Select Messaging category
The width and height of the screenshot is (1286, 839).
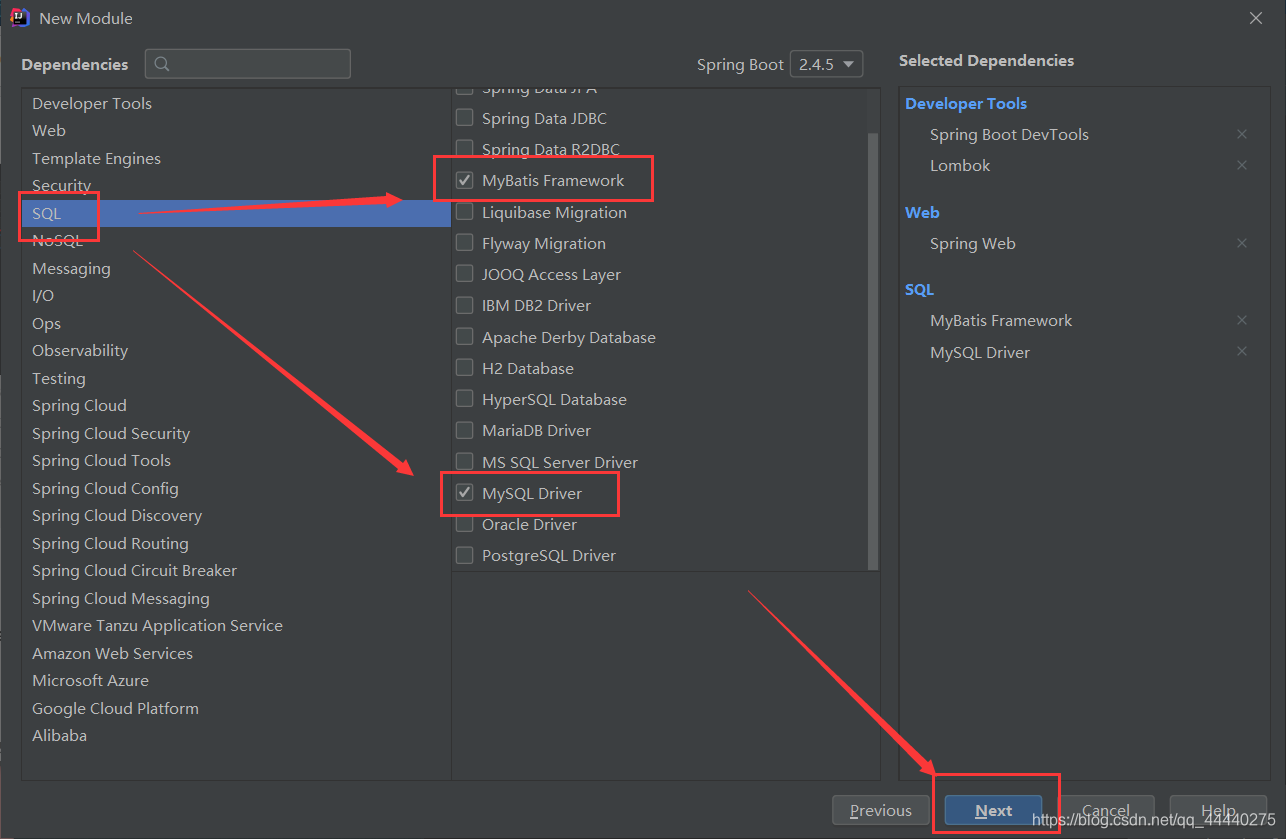point(236,268)
